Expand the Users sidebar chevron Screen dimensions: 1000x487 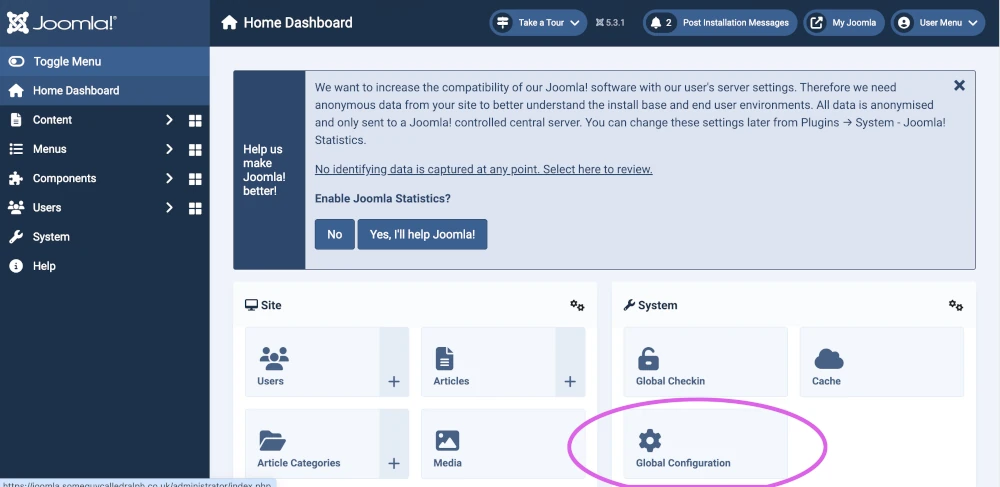(x=169, y=208)
